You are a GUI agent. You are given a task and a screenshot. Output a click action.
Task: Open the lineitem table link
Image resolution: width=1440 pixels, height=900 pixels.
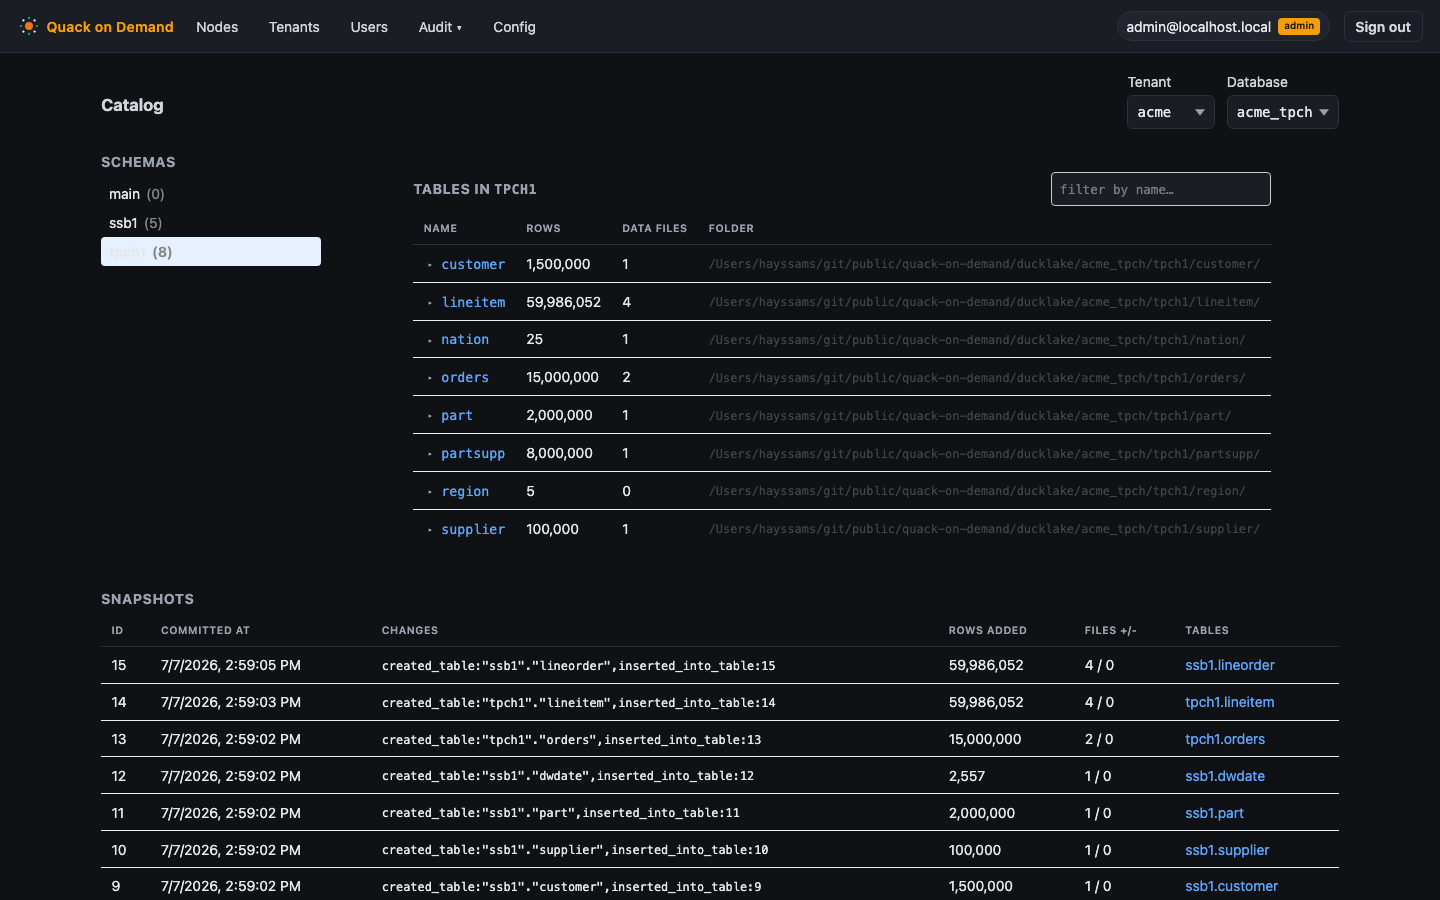pyautogui.click(x=473, y=302)
